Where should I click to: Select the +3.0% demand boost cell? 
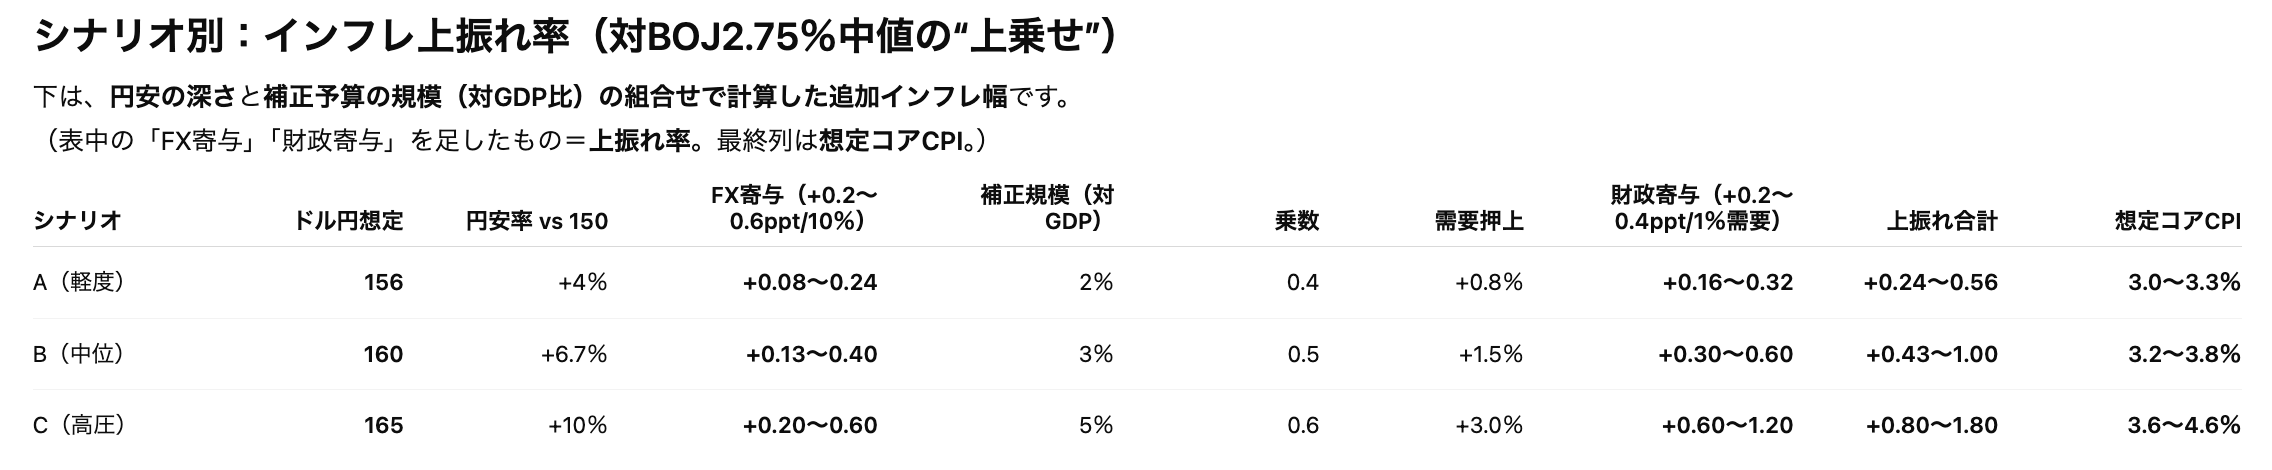1489,426
